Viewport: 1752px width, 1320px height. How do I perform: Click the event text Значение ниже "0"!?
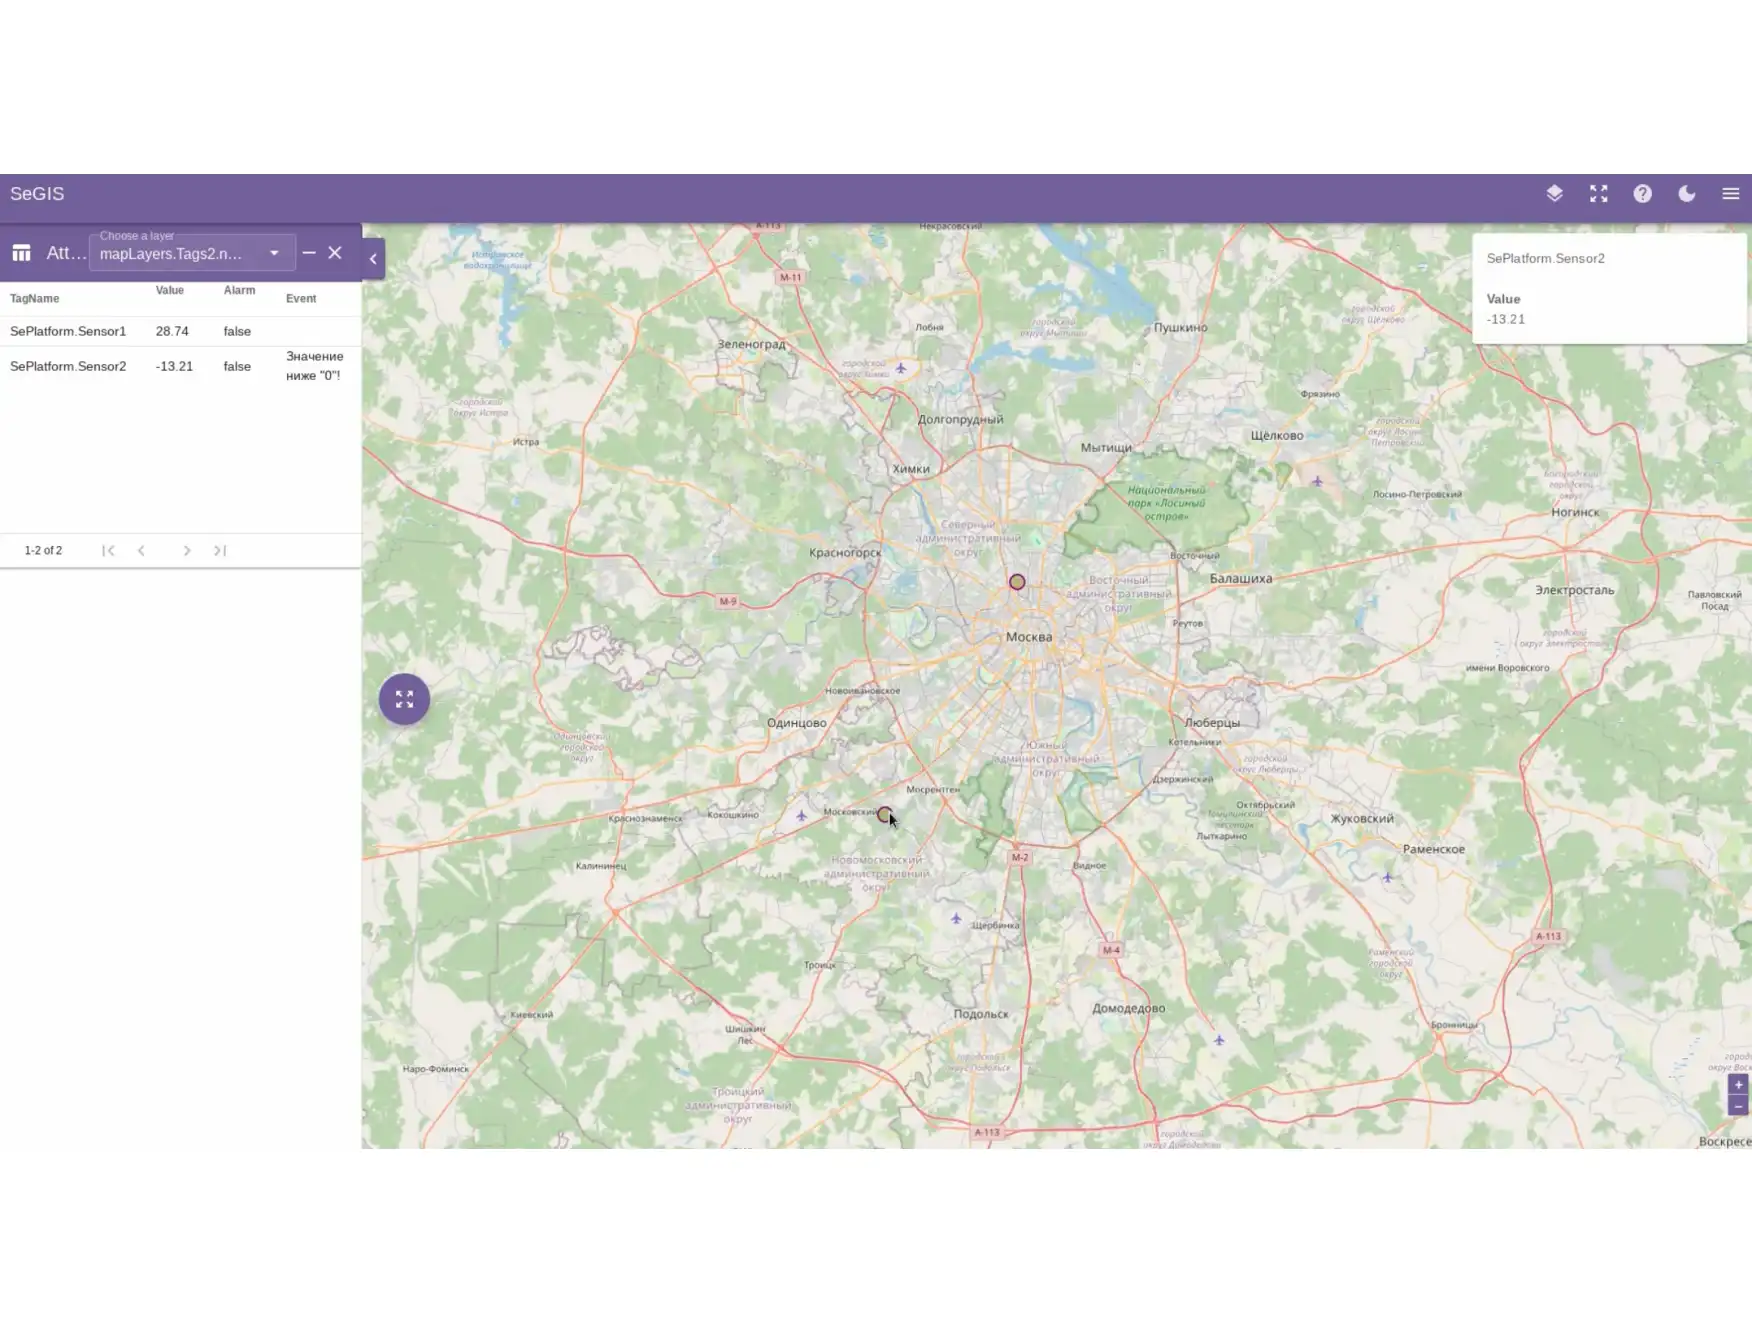coord(314,365)
